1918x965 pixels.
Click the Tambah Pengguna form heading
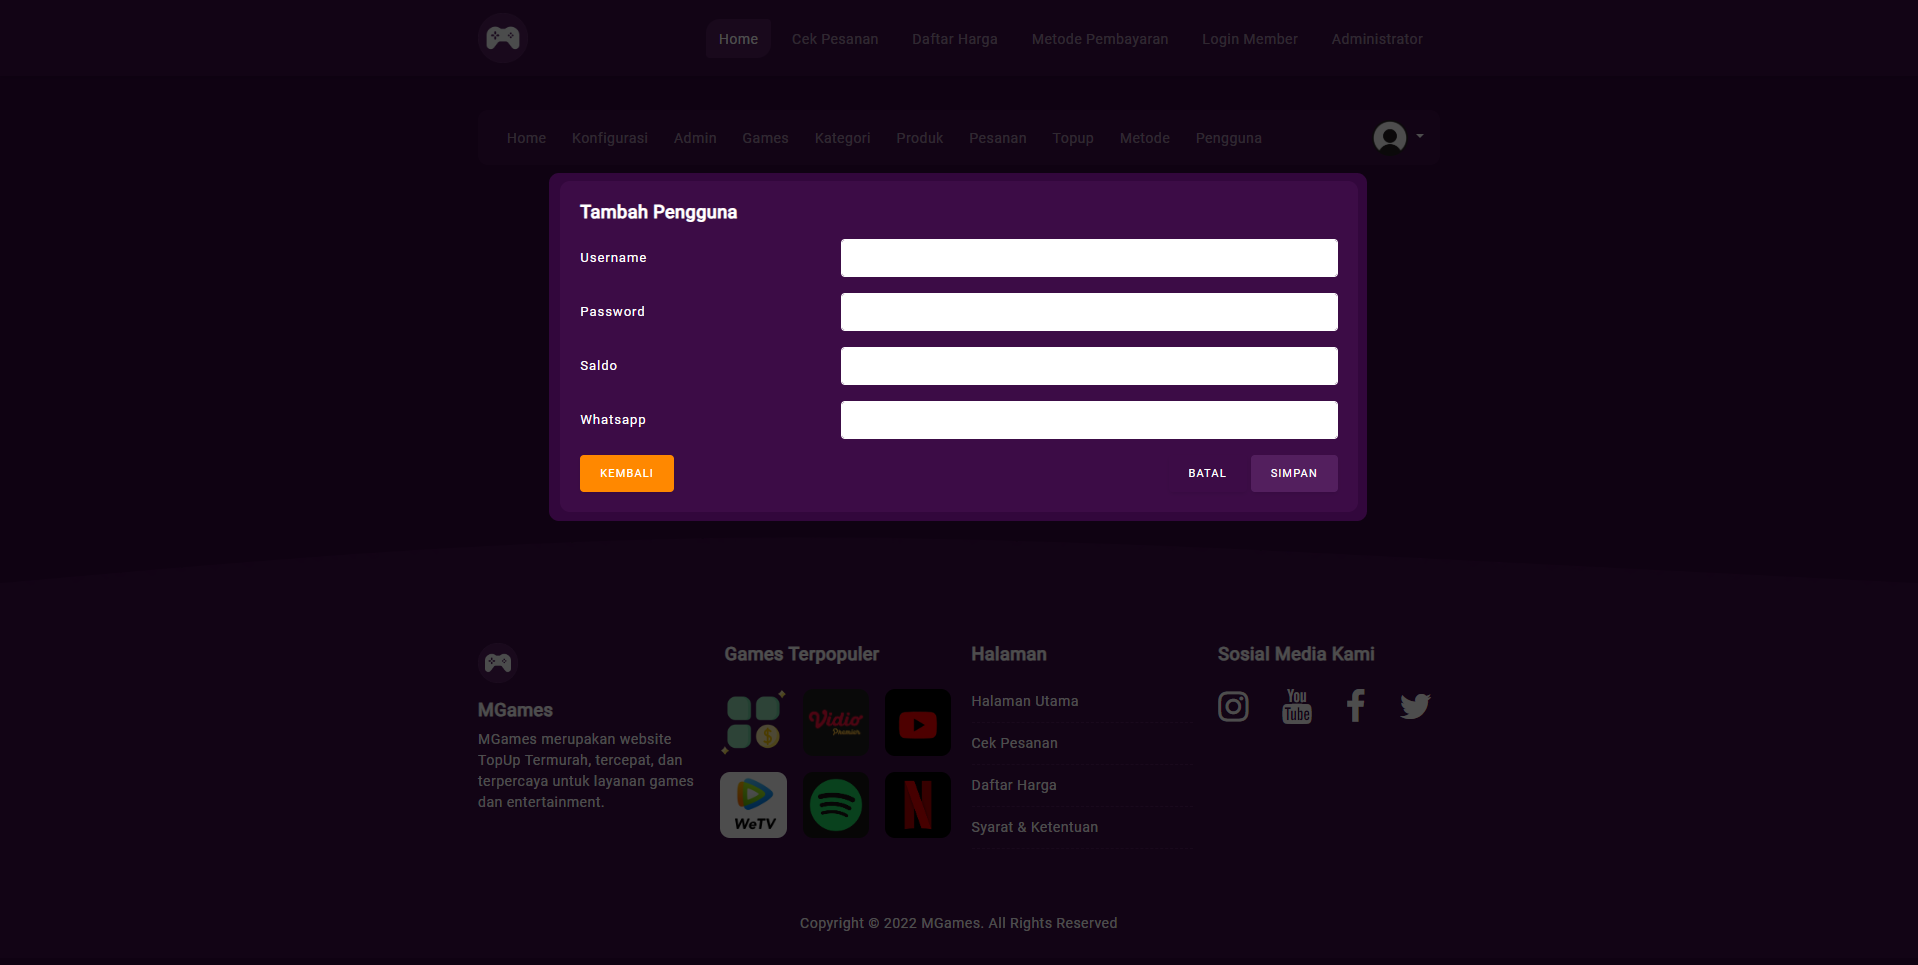(658, 212)
